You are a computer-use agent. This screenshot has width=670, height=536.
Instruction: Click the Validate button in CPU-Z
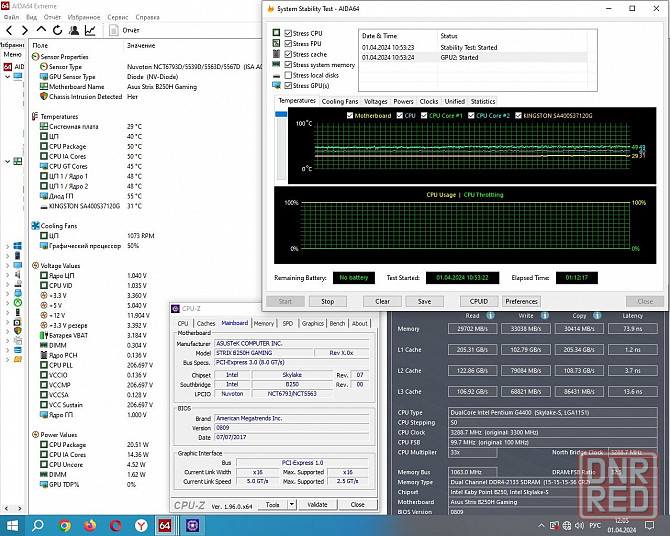(x=316, y=505)
